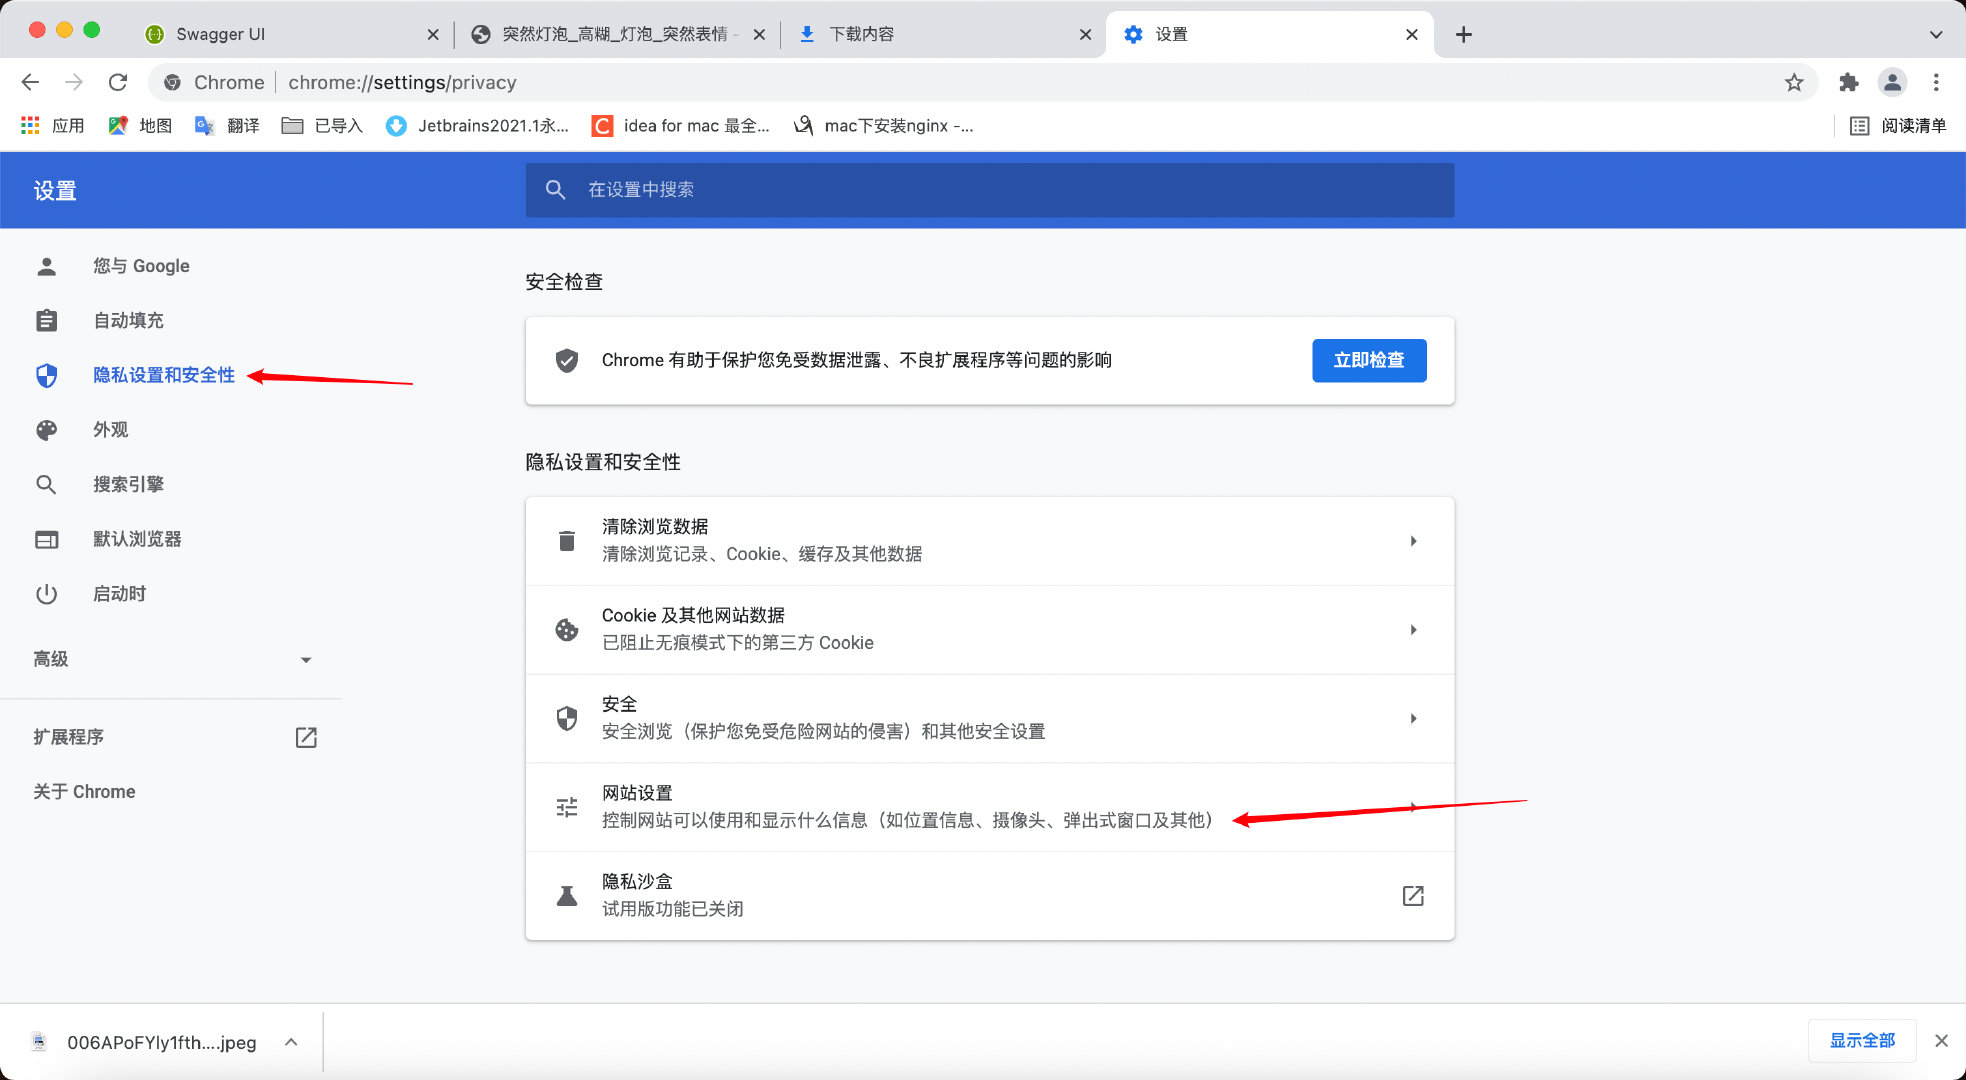The width and height of the screenshot is (1966, 1080).
Task: Click the 立即检查 button
Action: [x=1368, y=360]
